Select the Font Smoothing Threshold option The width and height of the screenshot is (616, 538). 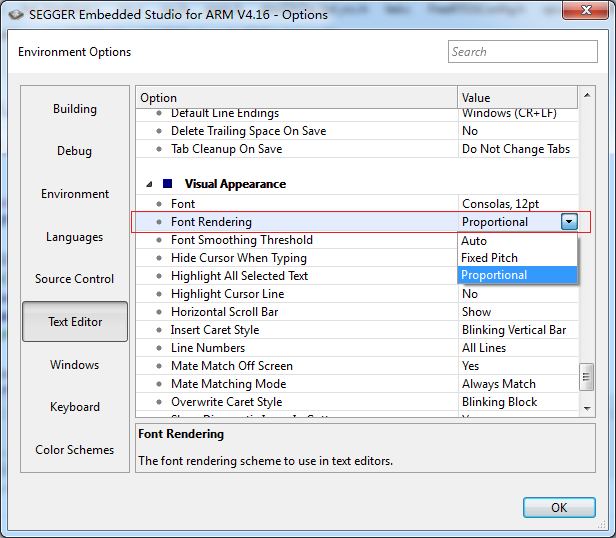(x=297, y=240)
